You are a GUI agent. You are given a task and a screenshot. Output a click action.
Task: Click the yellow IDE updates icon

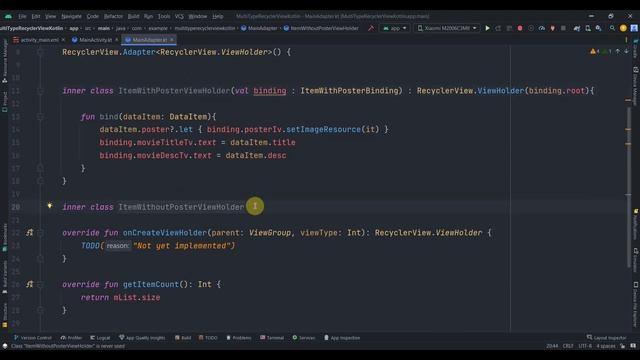(623, 28)
